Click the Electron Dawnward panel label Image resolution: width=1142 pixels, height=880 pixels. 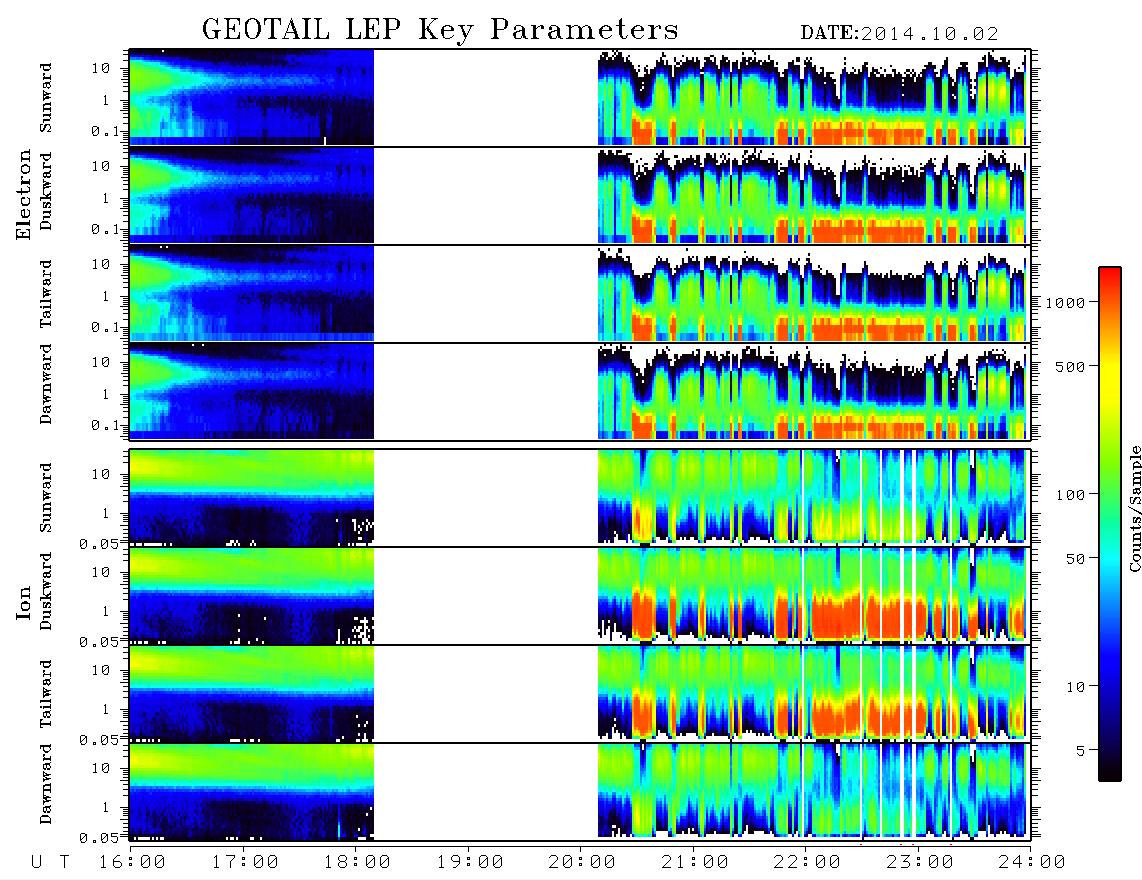click(46, 385)
